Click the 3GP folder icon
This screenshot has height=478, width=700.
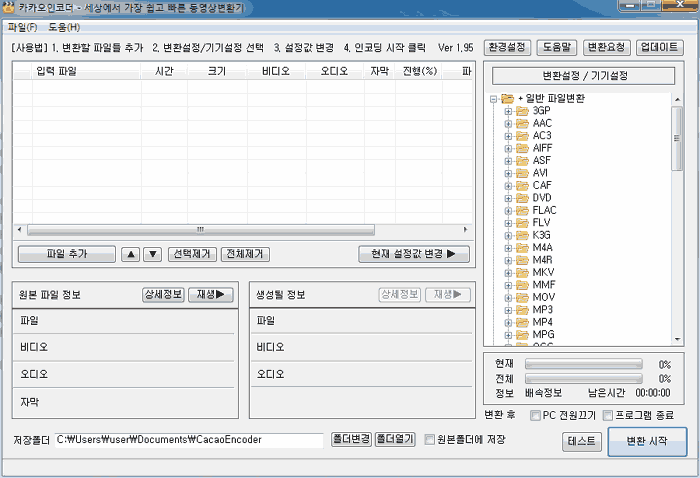pos(522,111)
